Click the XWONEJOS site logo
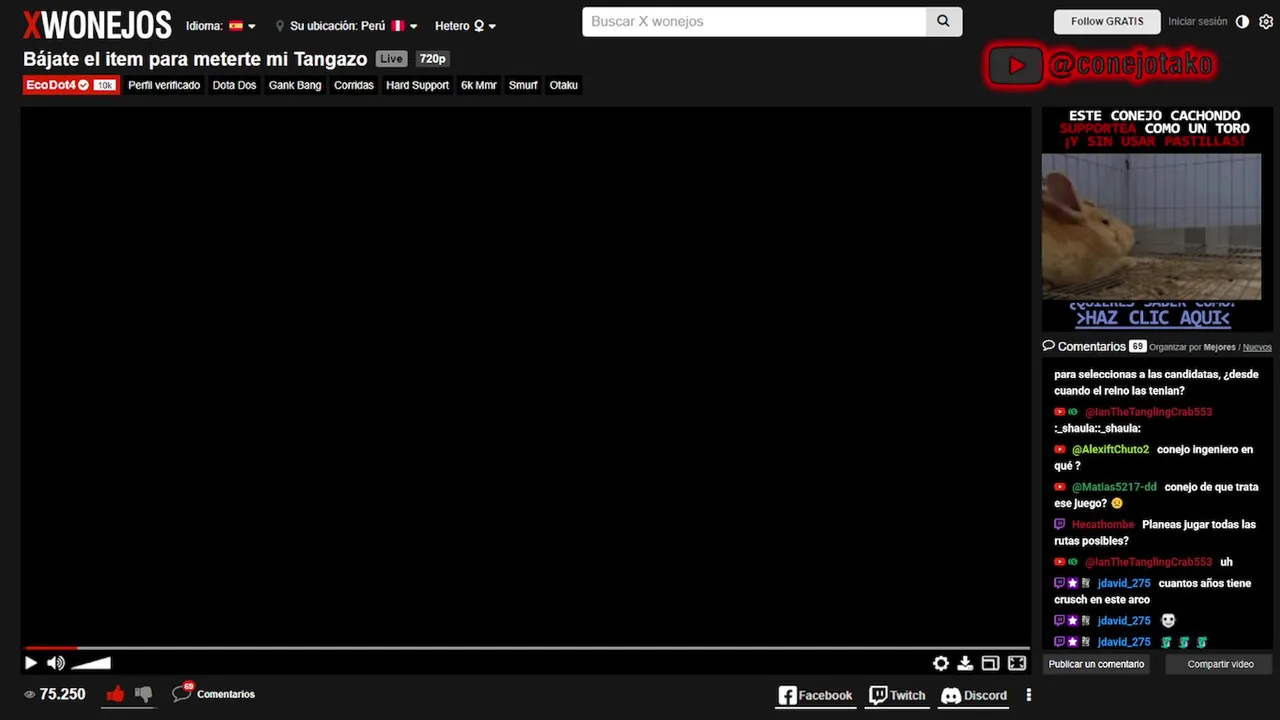Viewport: 1280px width, 720px height. 97,25
